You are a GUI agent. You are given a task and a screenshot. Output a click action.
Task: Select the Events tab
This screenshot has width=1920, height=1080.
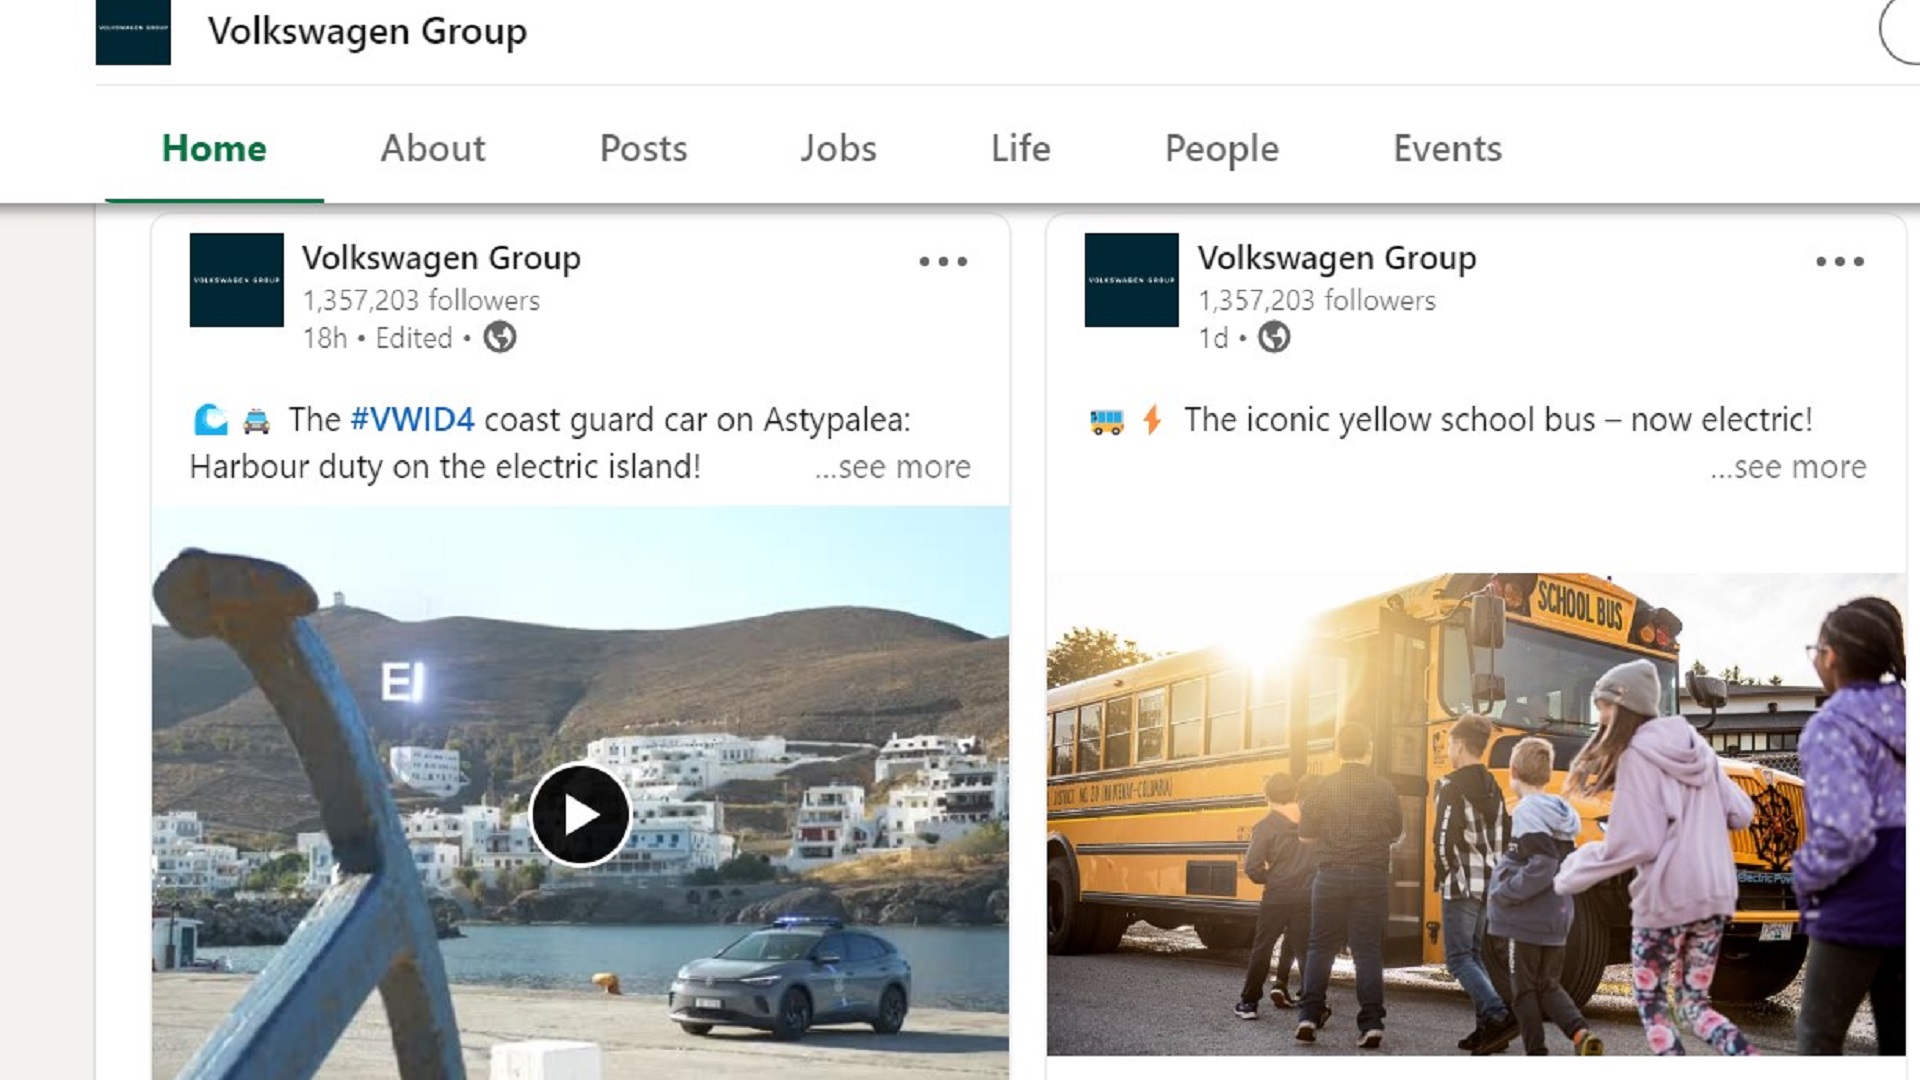pyautogui.click(x=1448, y=149)
